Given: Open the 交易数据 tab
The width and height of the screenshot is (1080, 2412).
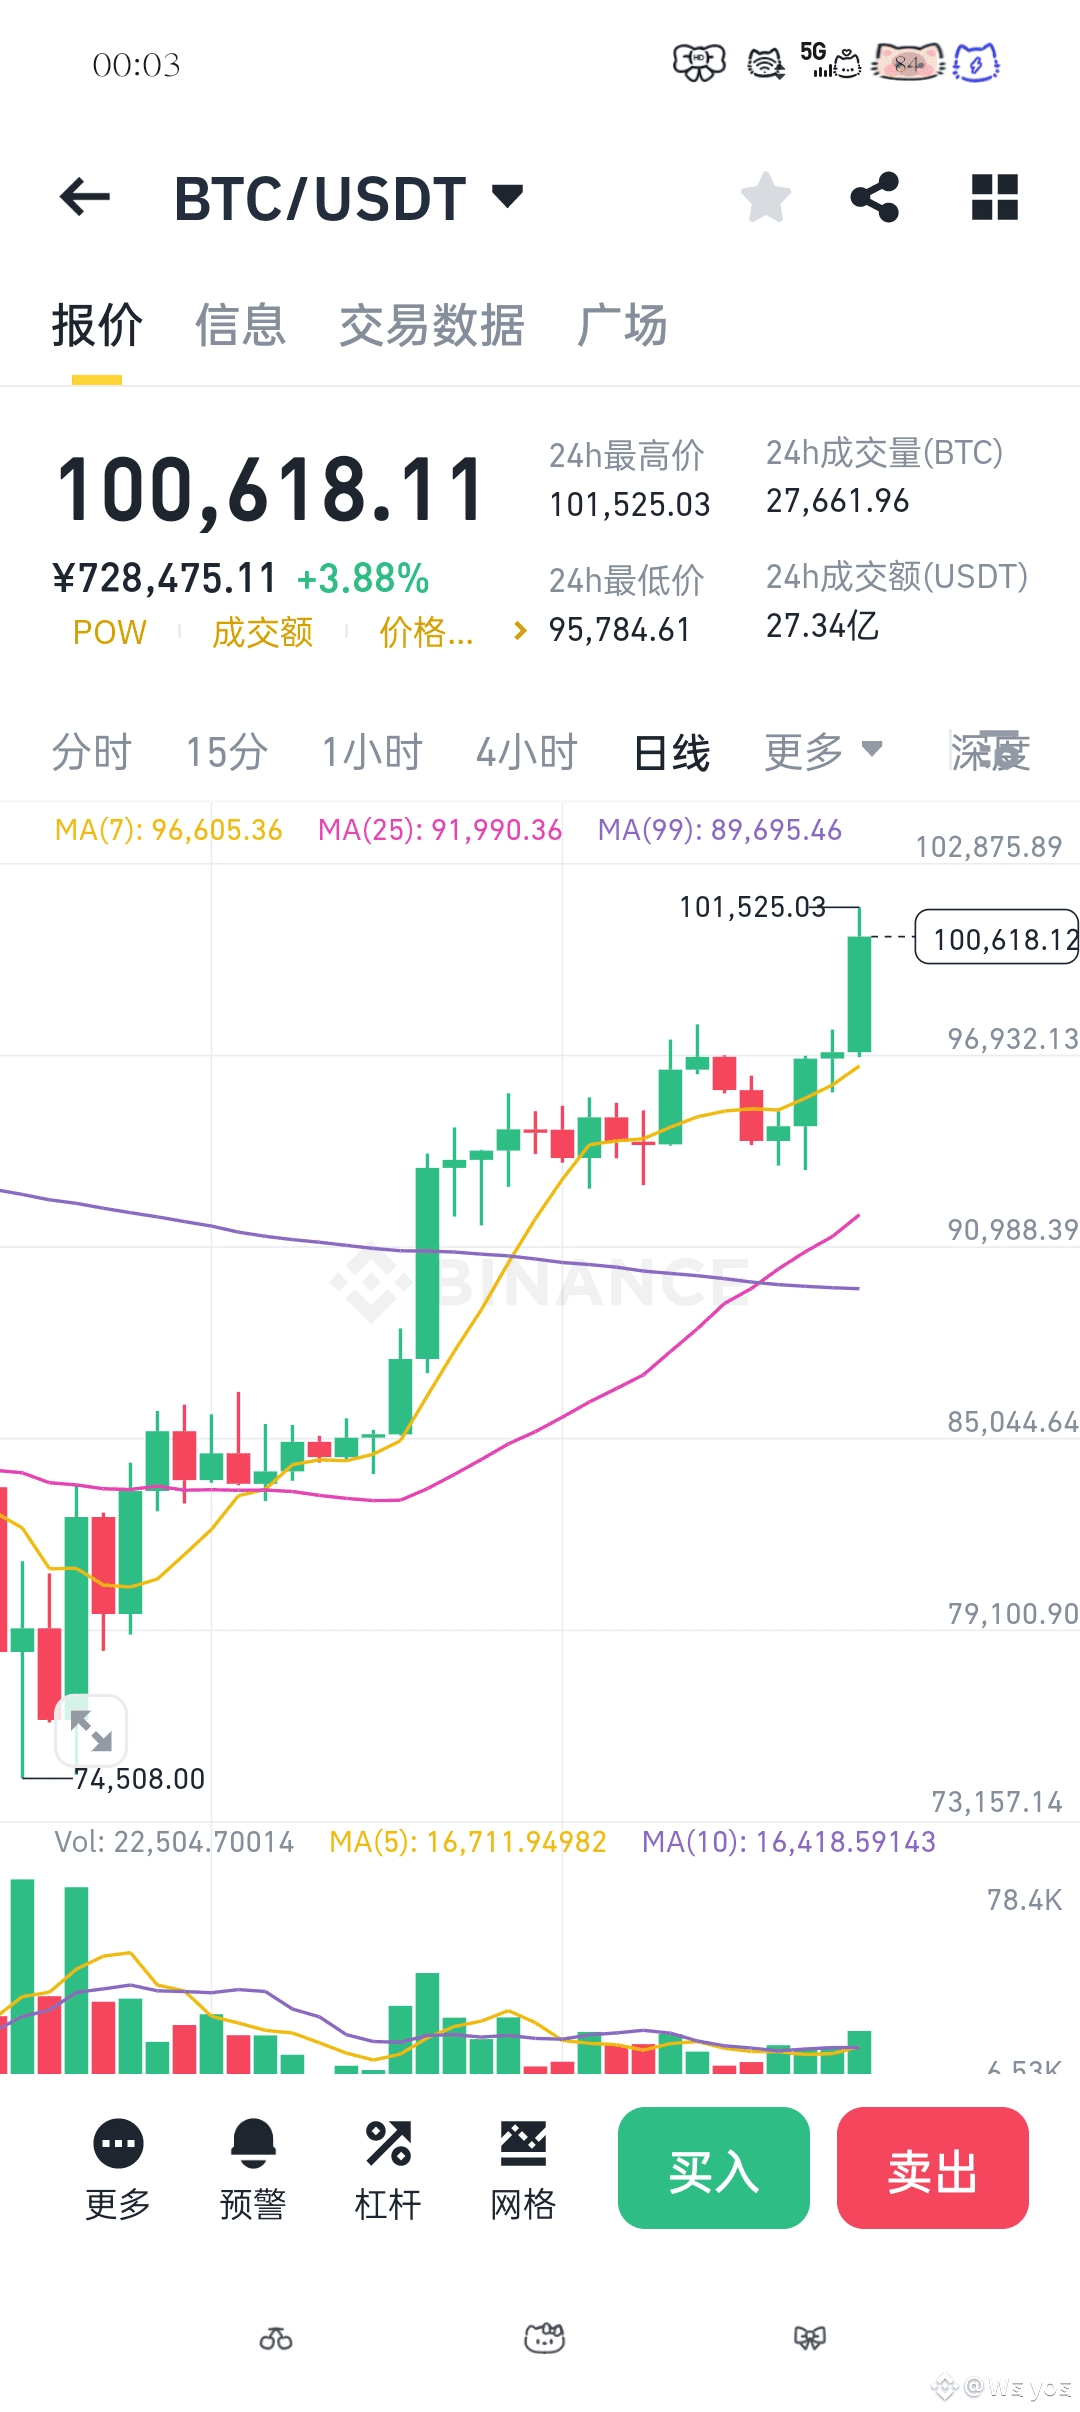Looking at the screenshot, I should 431,325.
